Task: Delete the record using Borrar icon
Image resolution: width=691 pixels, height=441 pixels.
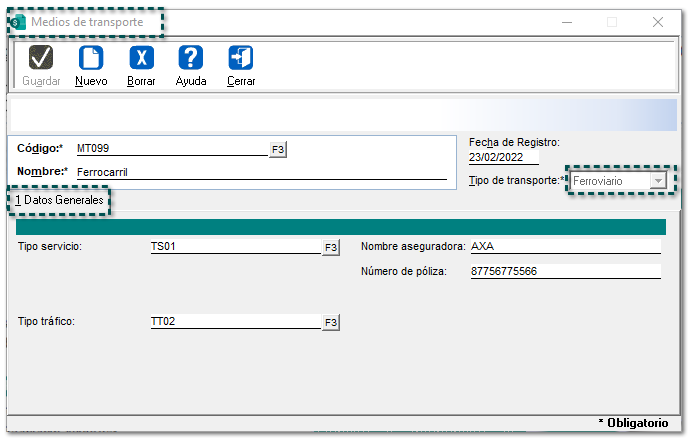Action: click(141, 59)
